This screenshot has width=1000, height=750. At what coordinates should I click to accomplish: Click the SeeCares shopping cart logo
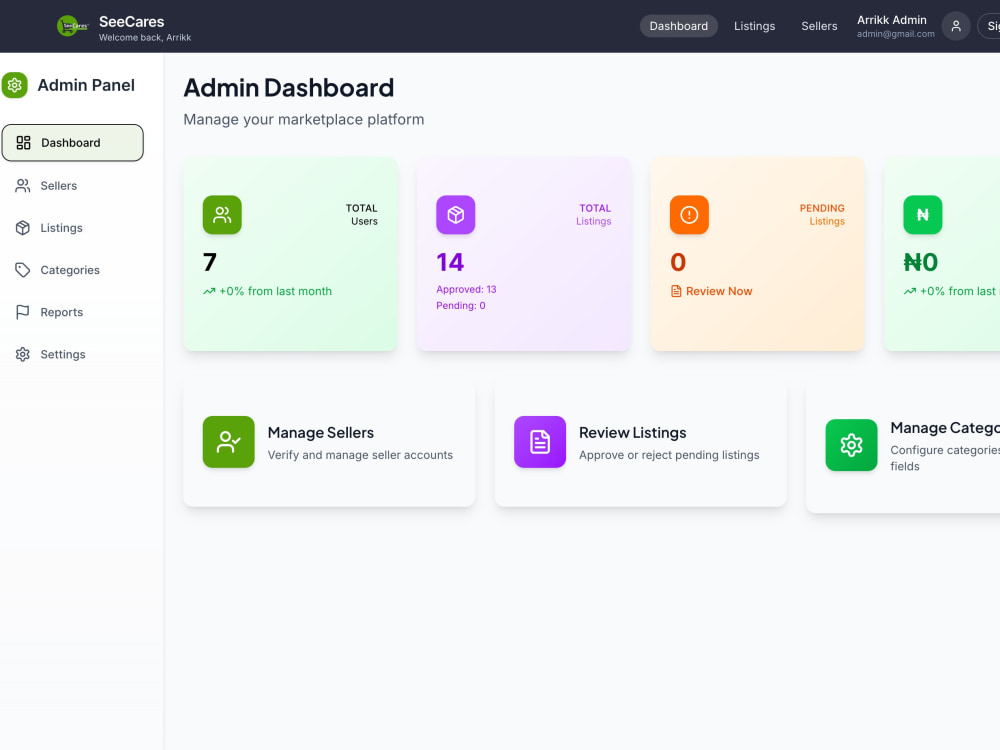(x=72, y=26)
